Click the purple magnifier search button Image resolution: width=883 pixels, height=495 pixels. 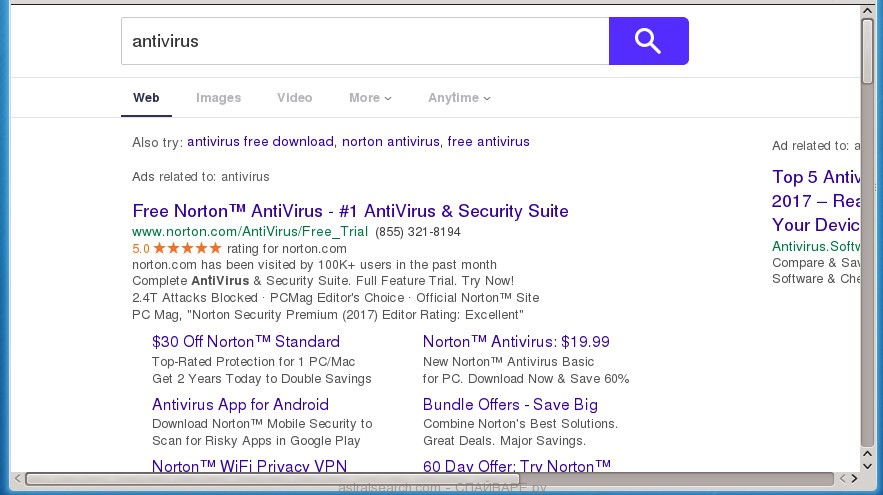coord(648,41)
